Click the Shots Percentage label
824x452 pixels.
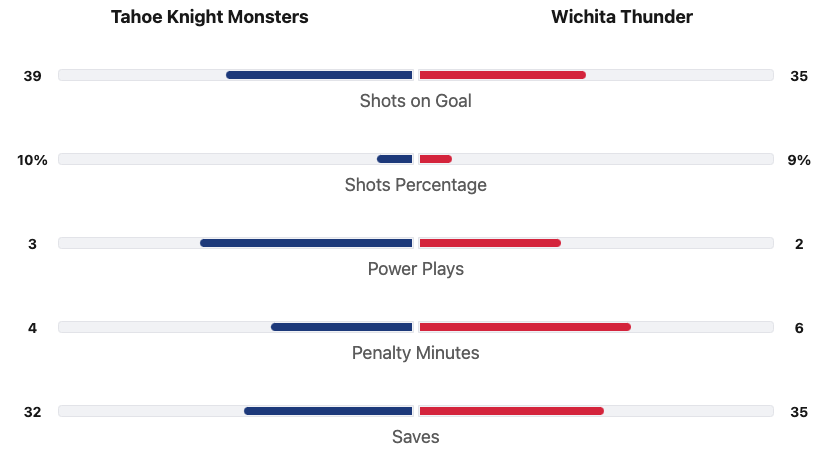[x=415, y=185]
